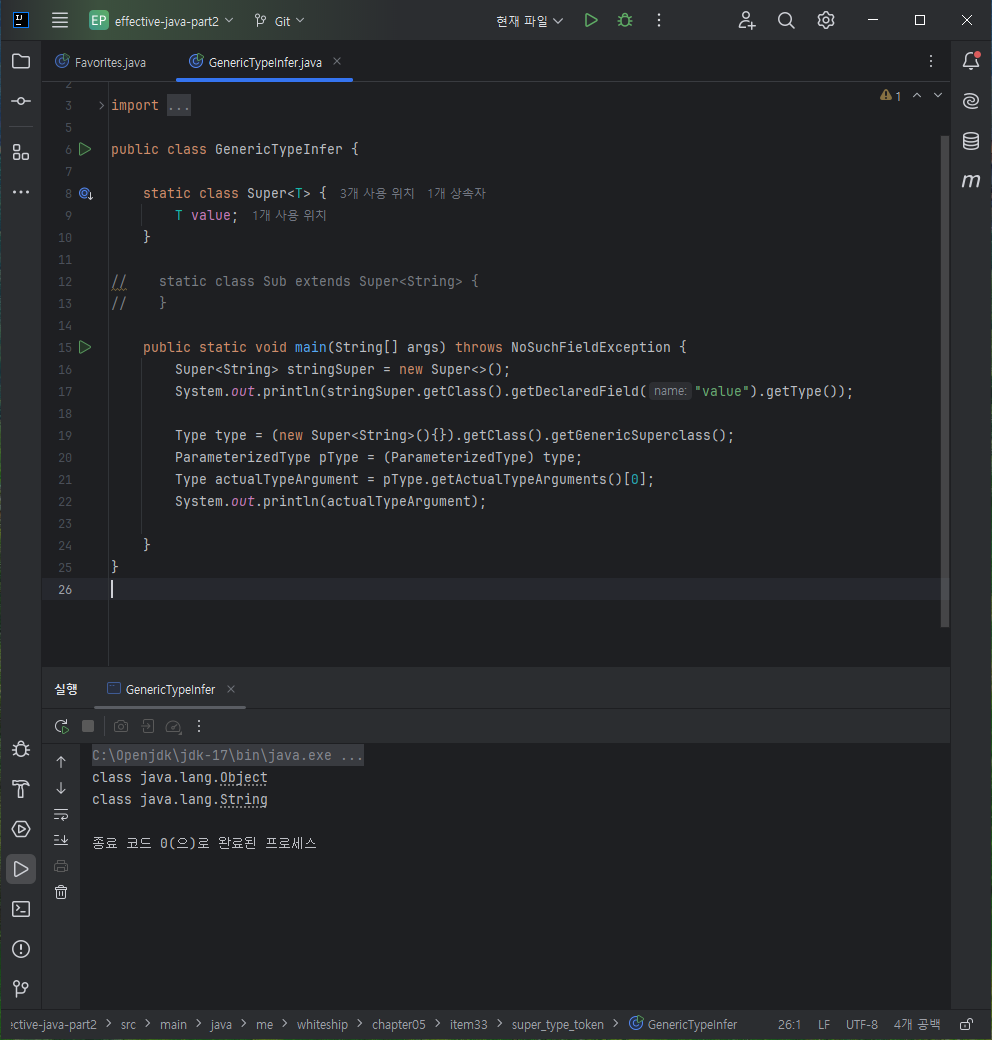Open the main hamburger menu
This screenshot has width=992, height=1040.
pyautogui.click(x=60, y=21)
